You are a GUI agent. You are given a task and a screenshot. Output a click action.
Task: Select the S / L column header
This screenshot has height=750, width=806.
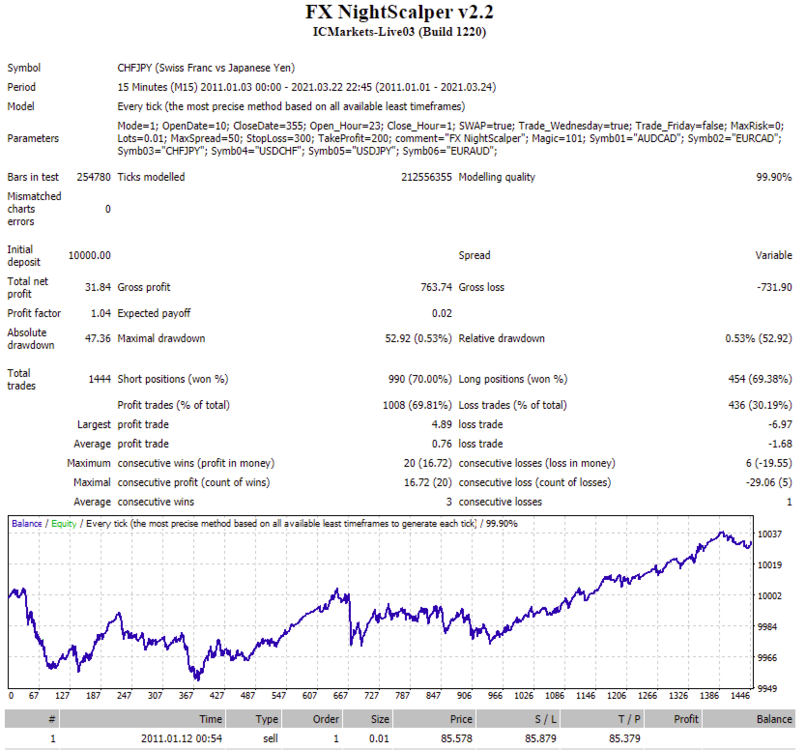518,719
